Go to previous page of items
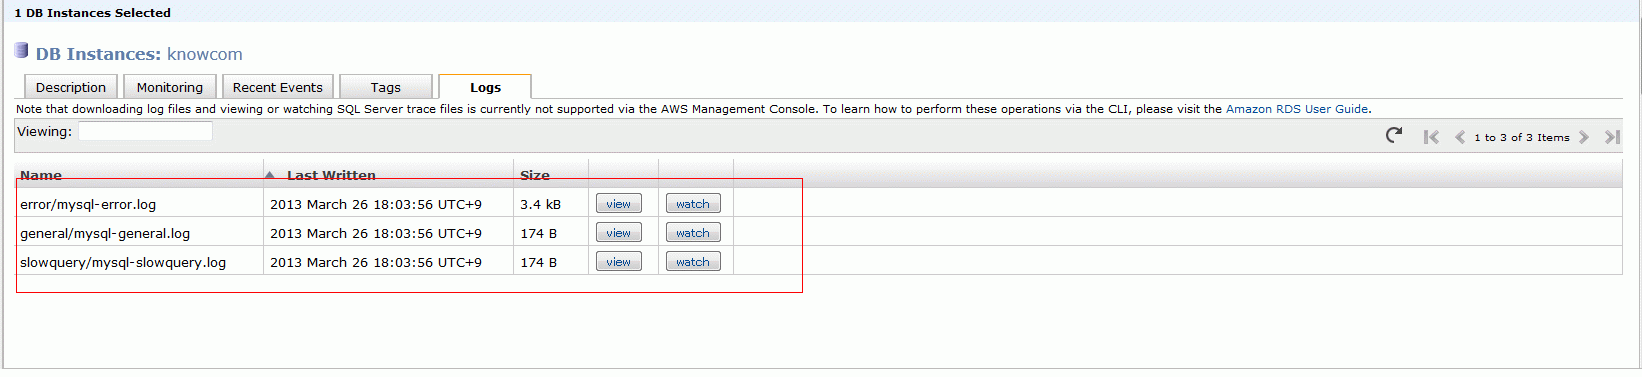Image resolution: width=1642 pixels, height=377 pixels. (x=1460, y=137)
